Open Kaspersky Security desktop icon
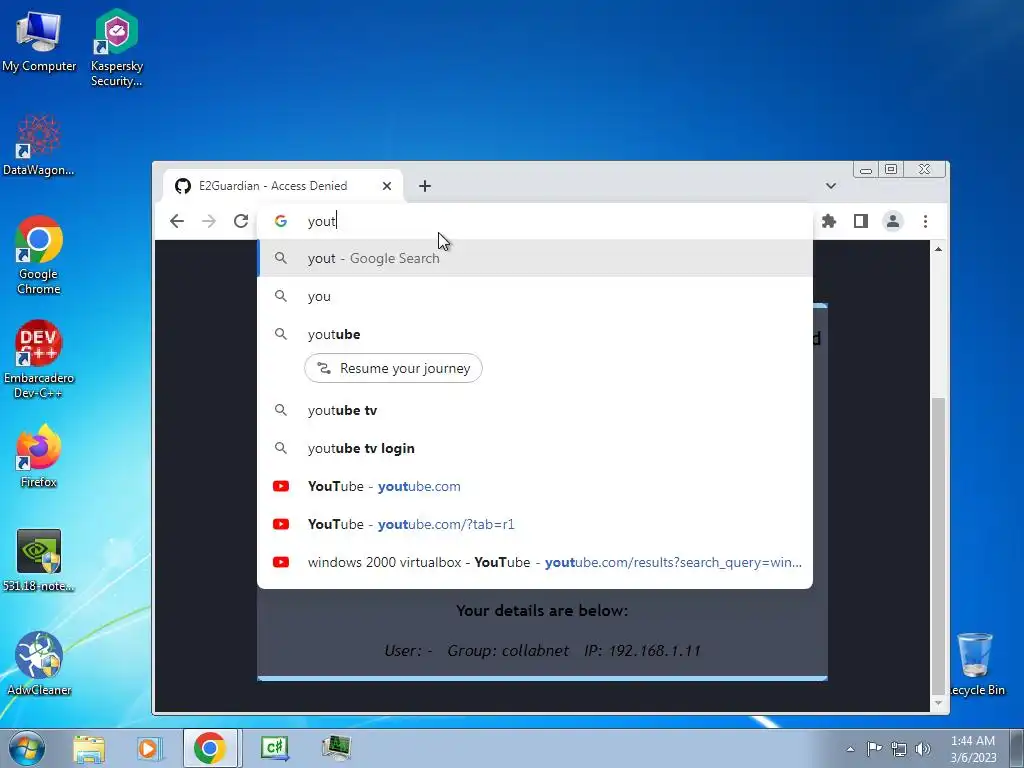The width and height of the screenshot is (1024, 768). (116, 47)
